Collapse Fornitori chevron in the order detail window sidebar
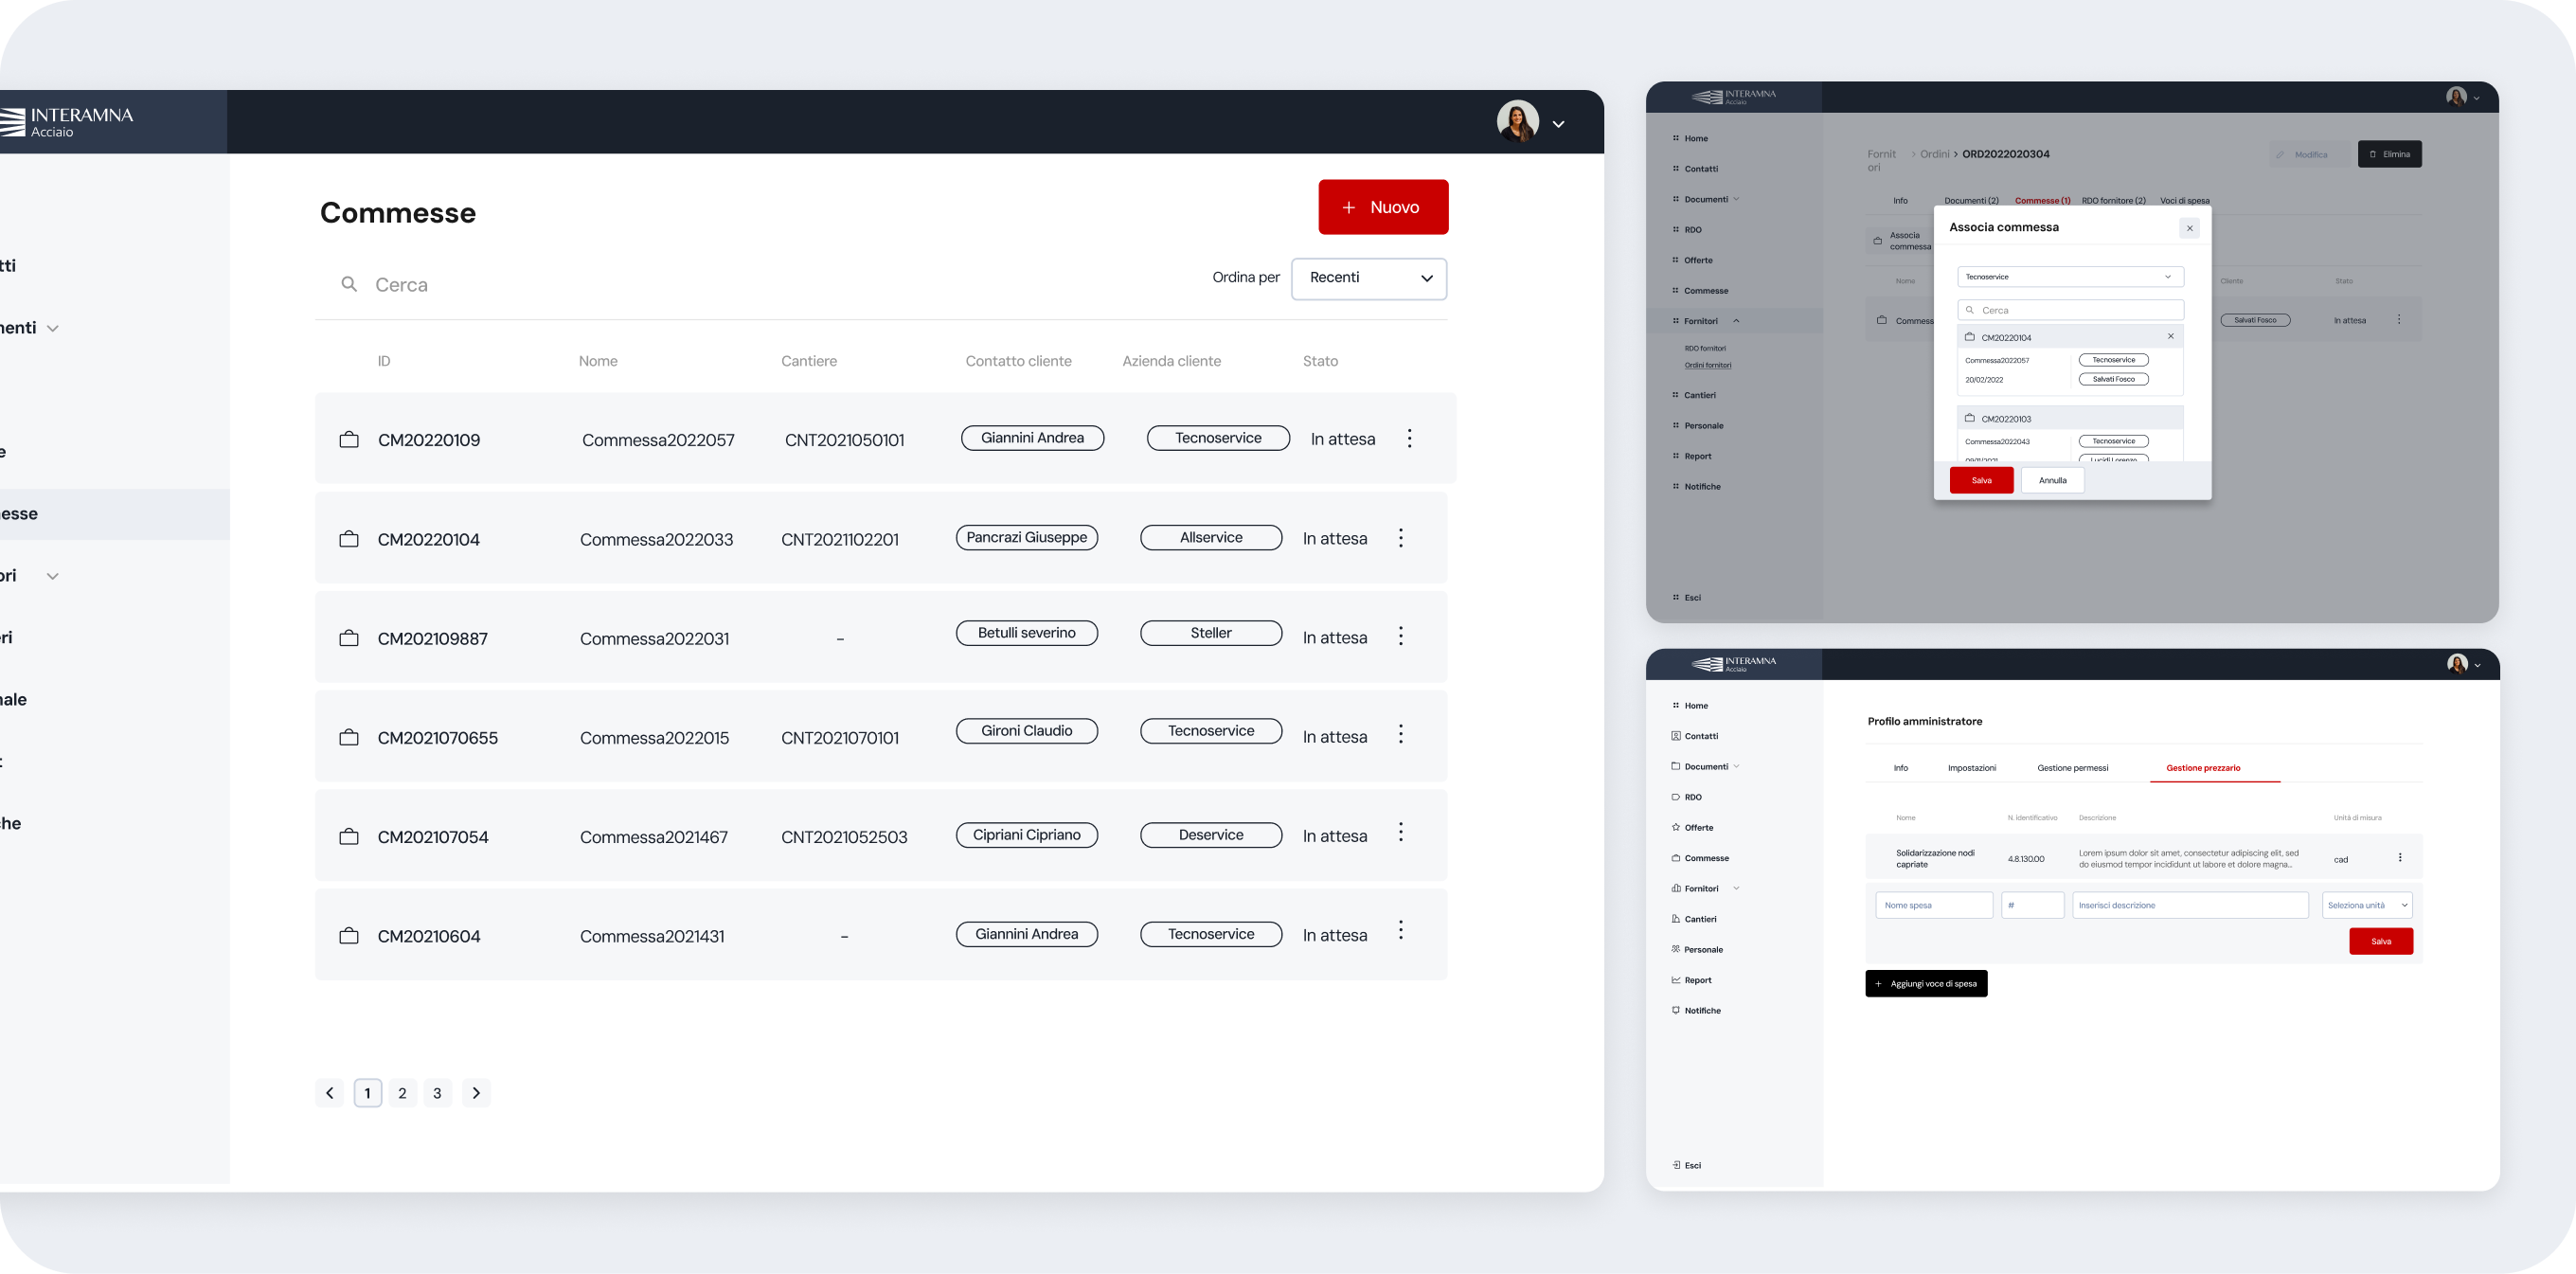Viewport: 2576px width, 1274px height. (1736, 321)
